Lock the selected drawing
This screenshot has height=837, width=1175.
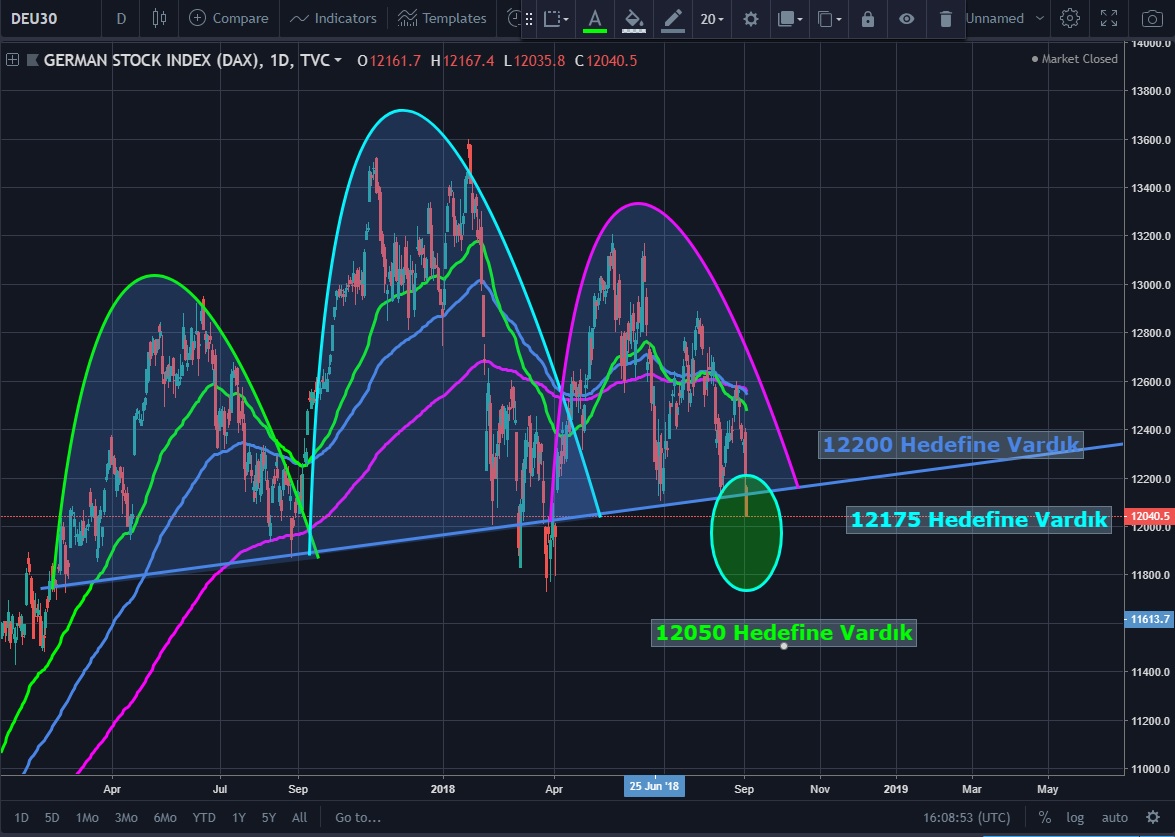[867, 18]
